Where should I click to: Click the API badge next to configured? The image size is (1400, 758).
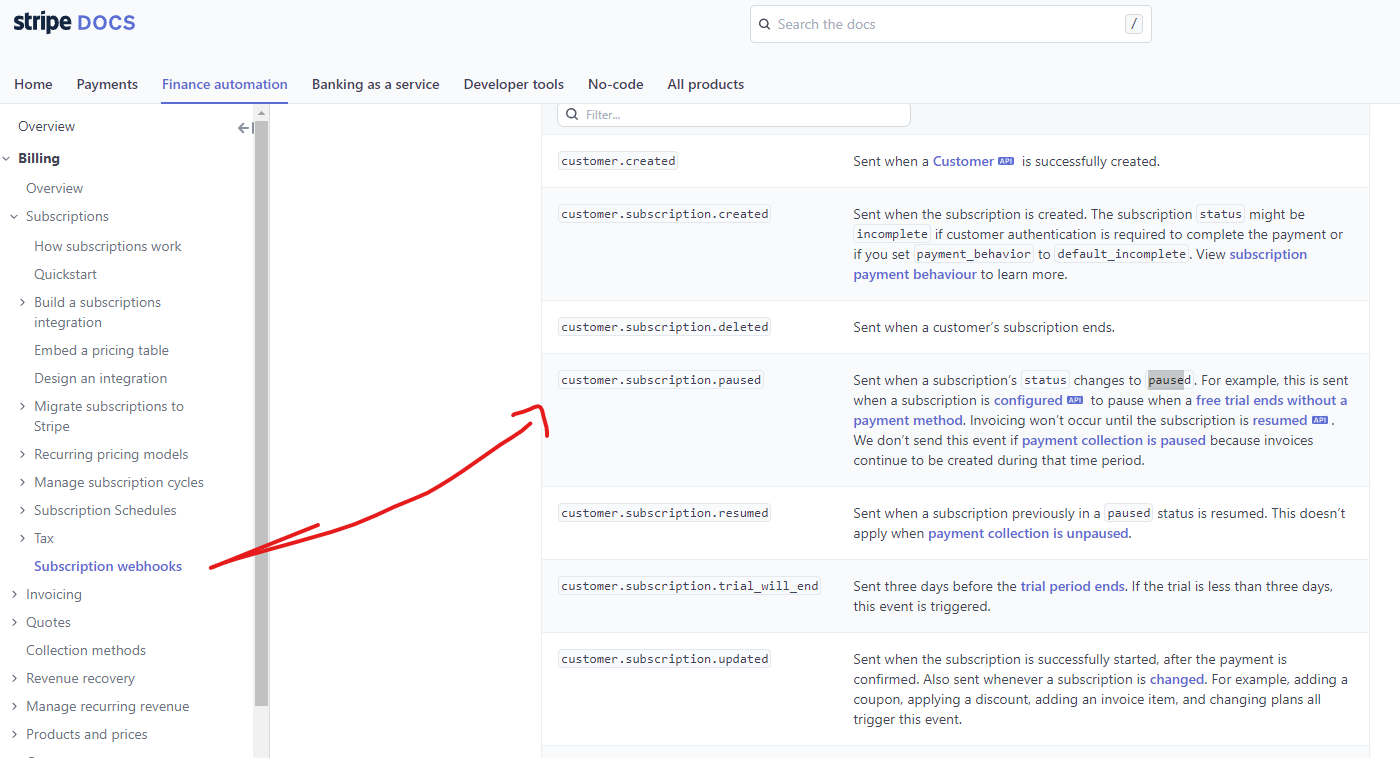click(1075, 400)
